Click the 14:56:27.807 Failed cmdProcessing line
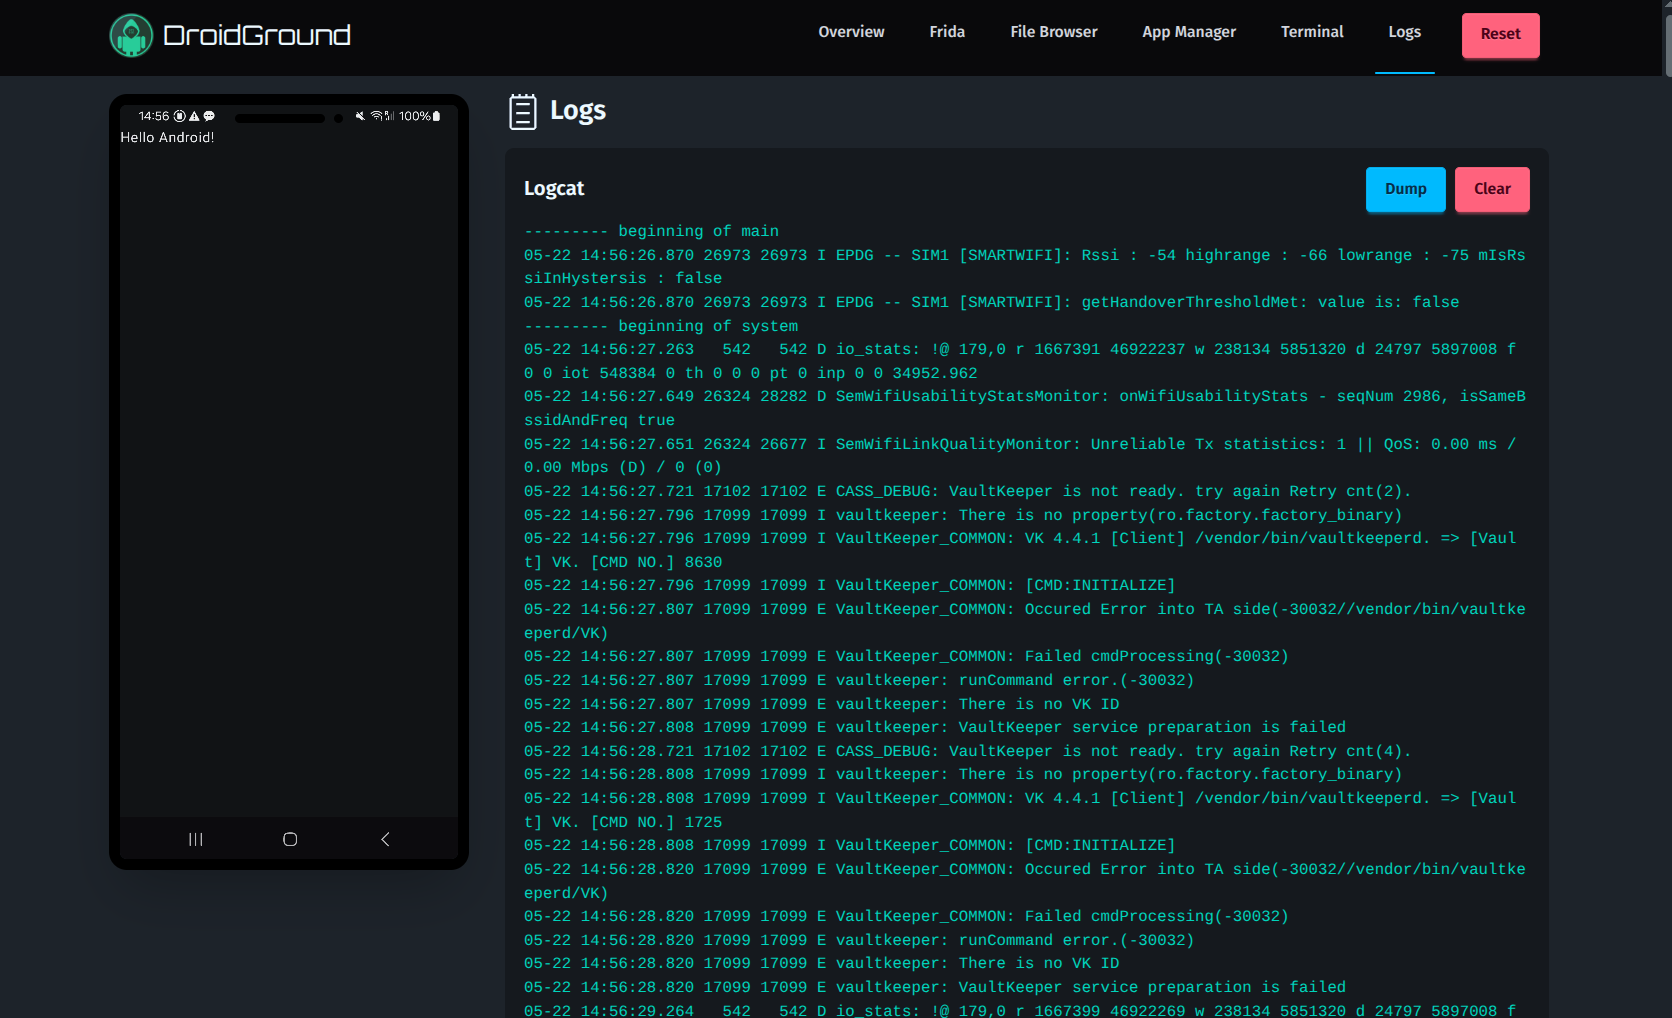1672x1018 pixels. click(x=906, y=656)
